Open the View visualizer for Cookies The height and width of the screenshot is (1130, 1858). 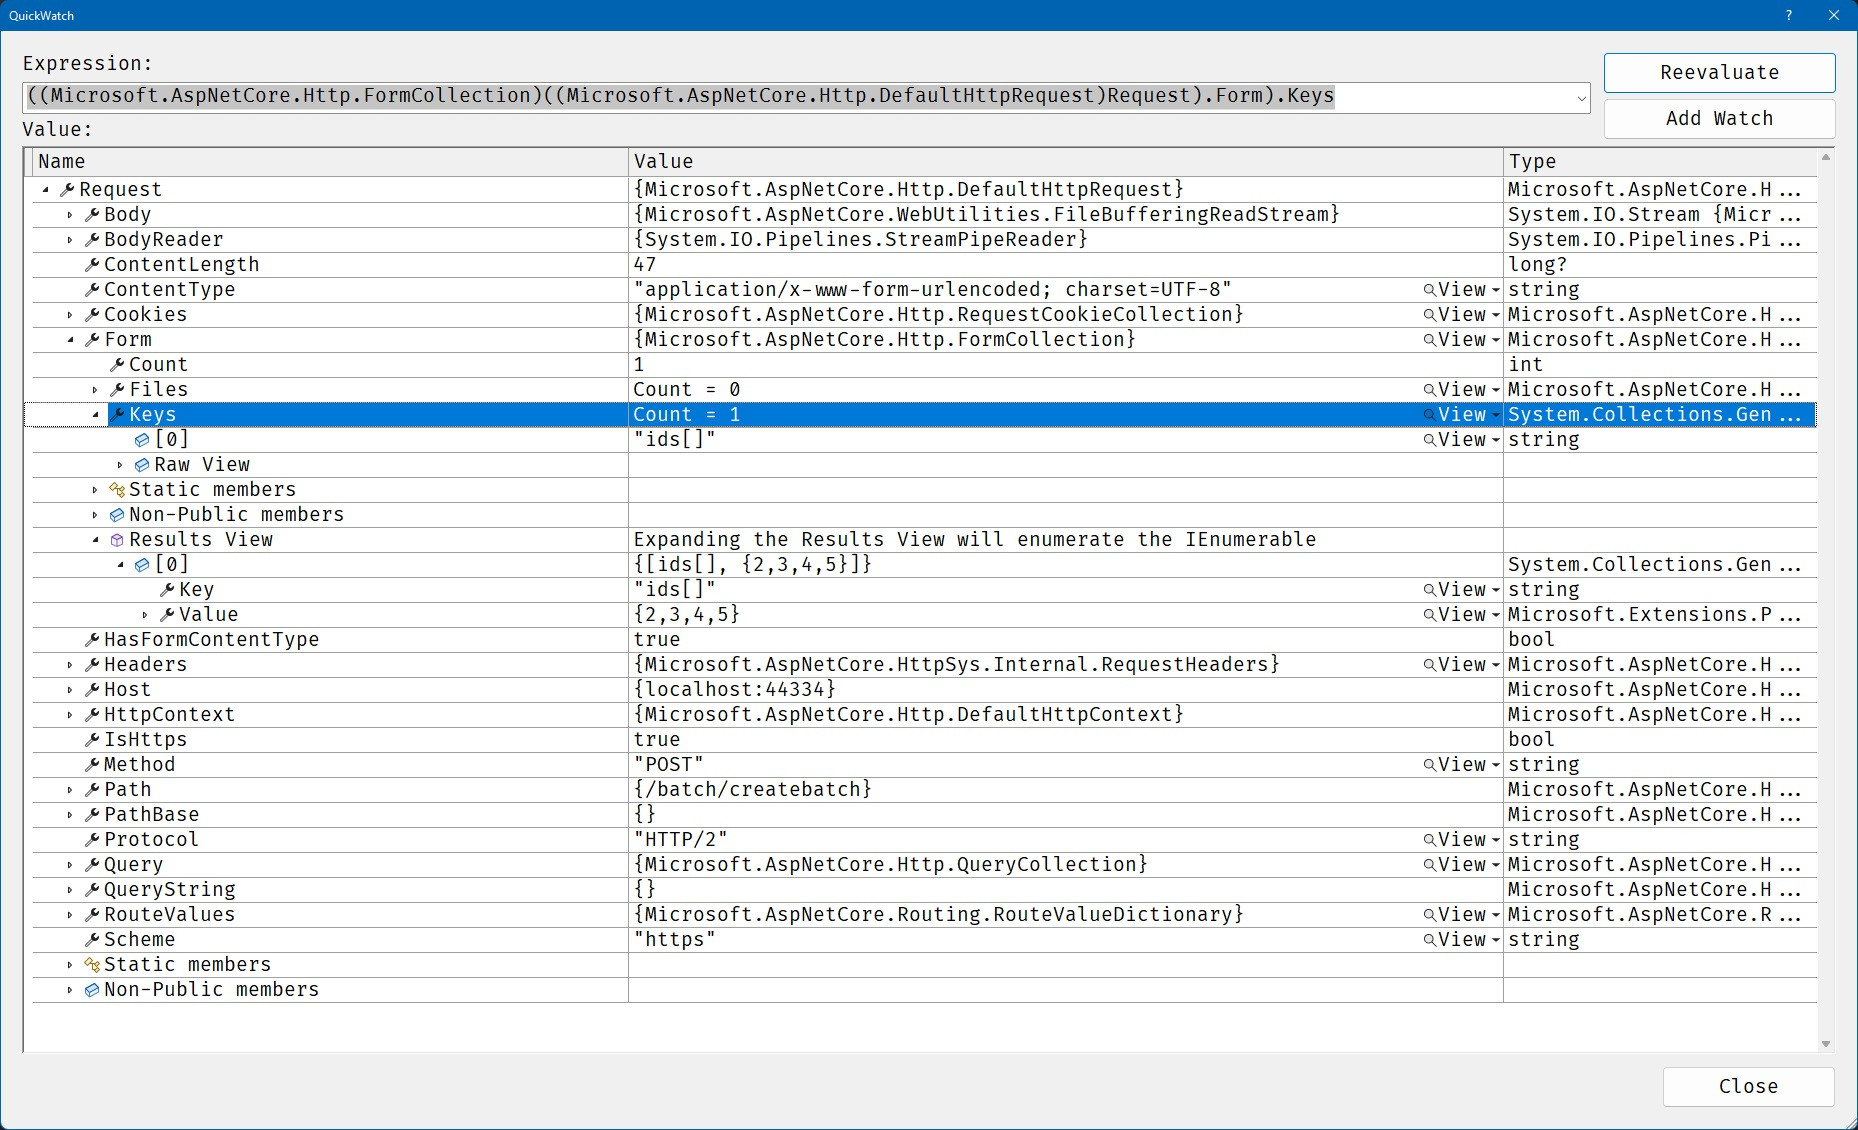click(1455, 315)
